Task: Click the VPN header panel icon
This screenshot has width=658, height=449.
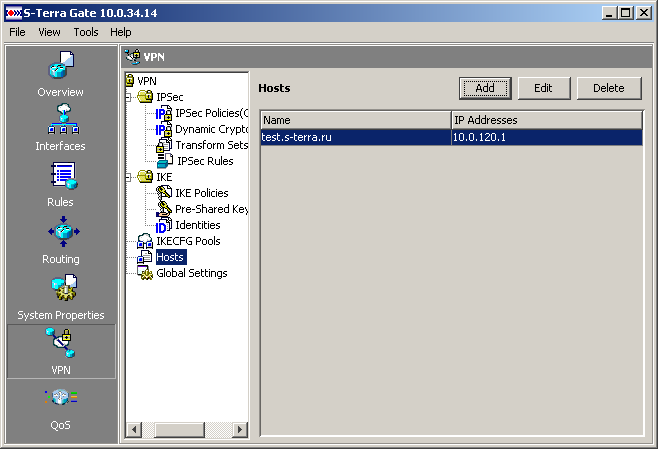Action: pos(133,57)
